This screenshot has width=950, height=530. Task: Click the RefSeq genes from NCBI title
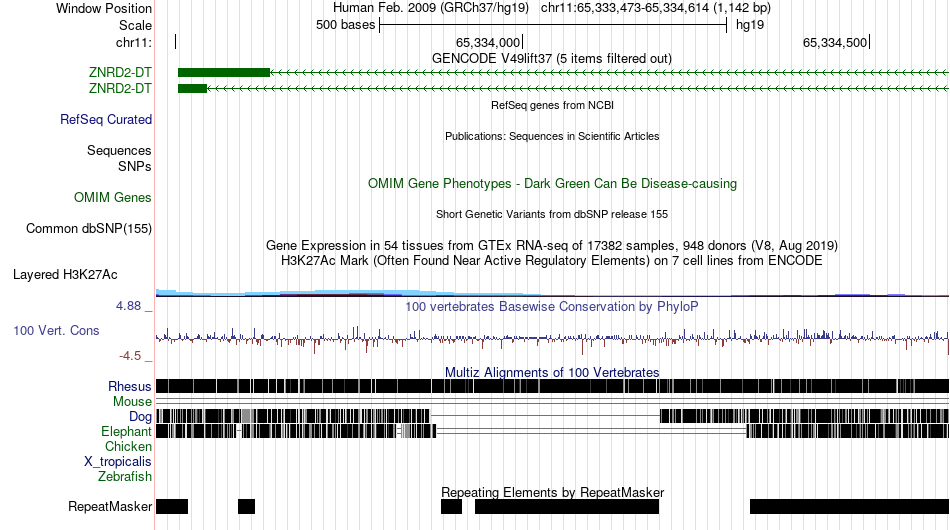point(552,105)
